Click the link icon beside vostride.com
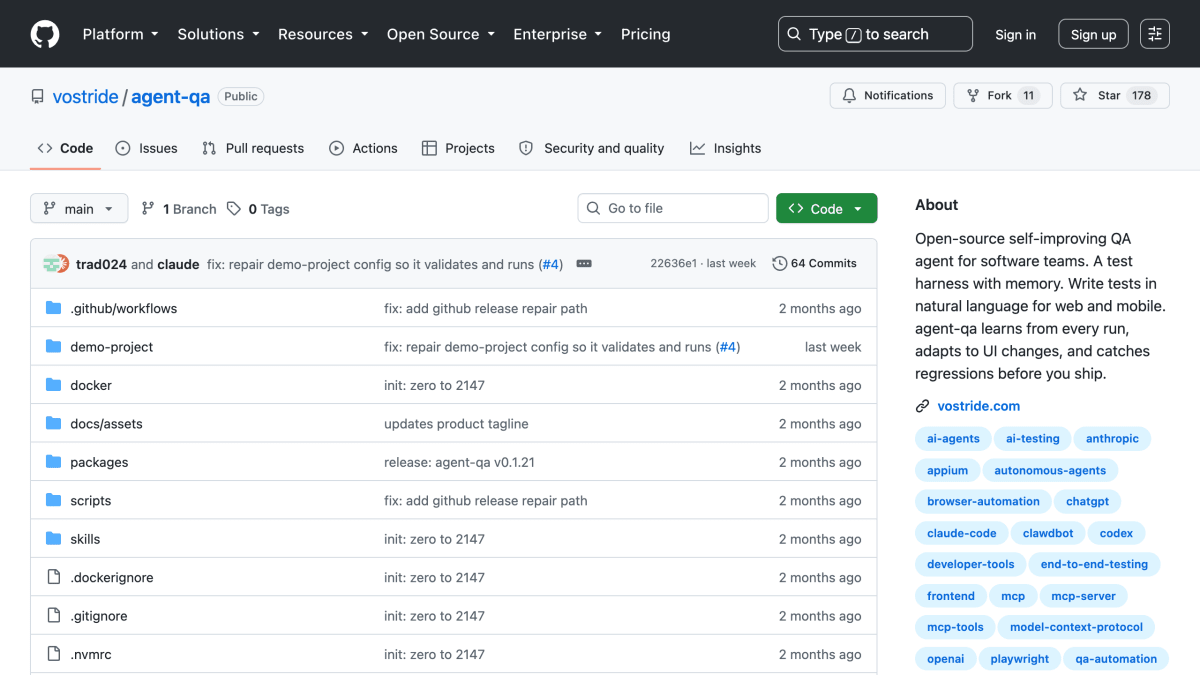Viewport: 1200px width, 675px height. tap(922, 406)
